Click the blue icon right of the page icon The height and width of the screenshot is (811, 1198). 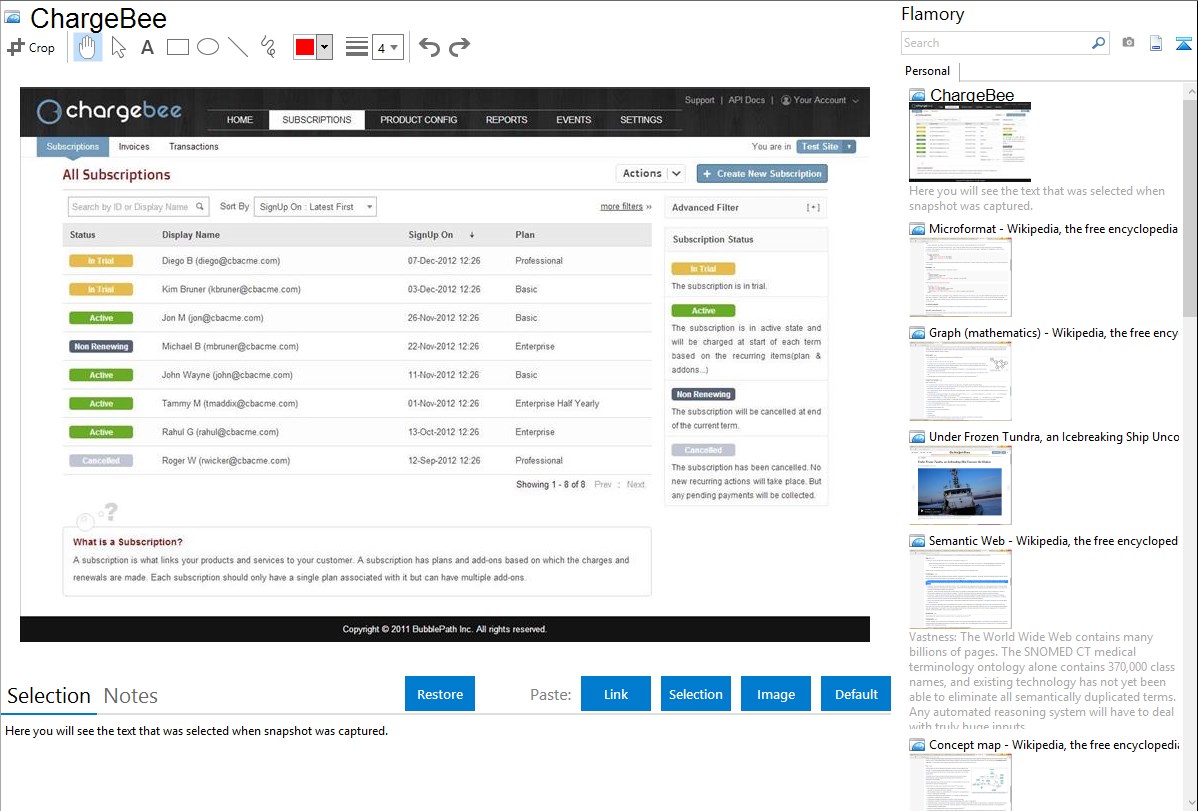click(x=1183, y=43)
